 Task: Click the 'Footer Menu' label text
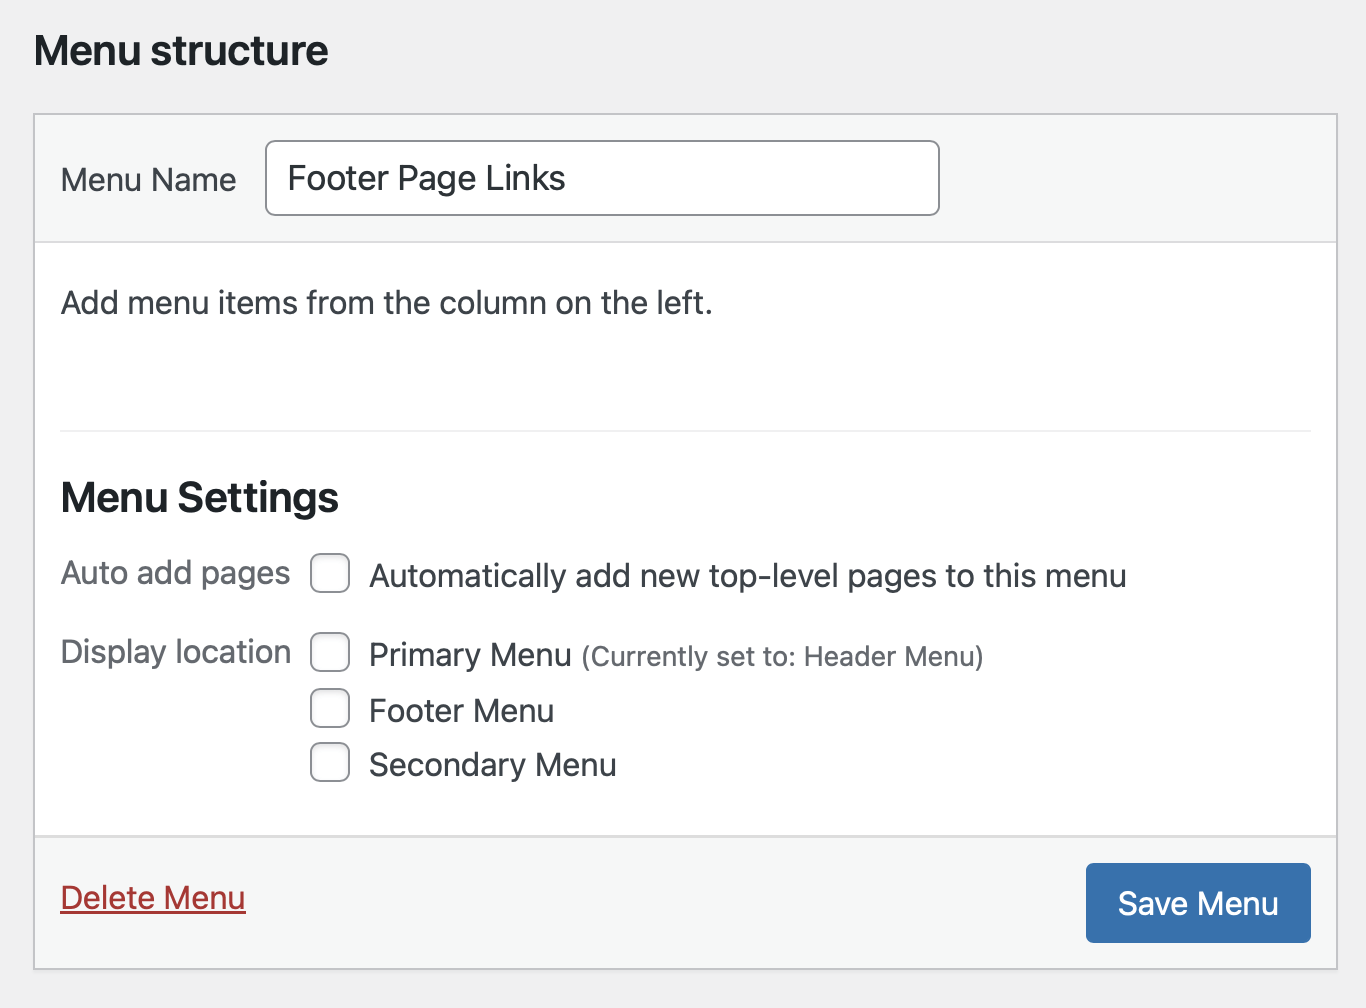(x=462, y=711)
